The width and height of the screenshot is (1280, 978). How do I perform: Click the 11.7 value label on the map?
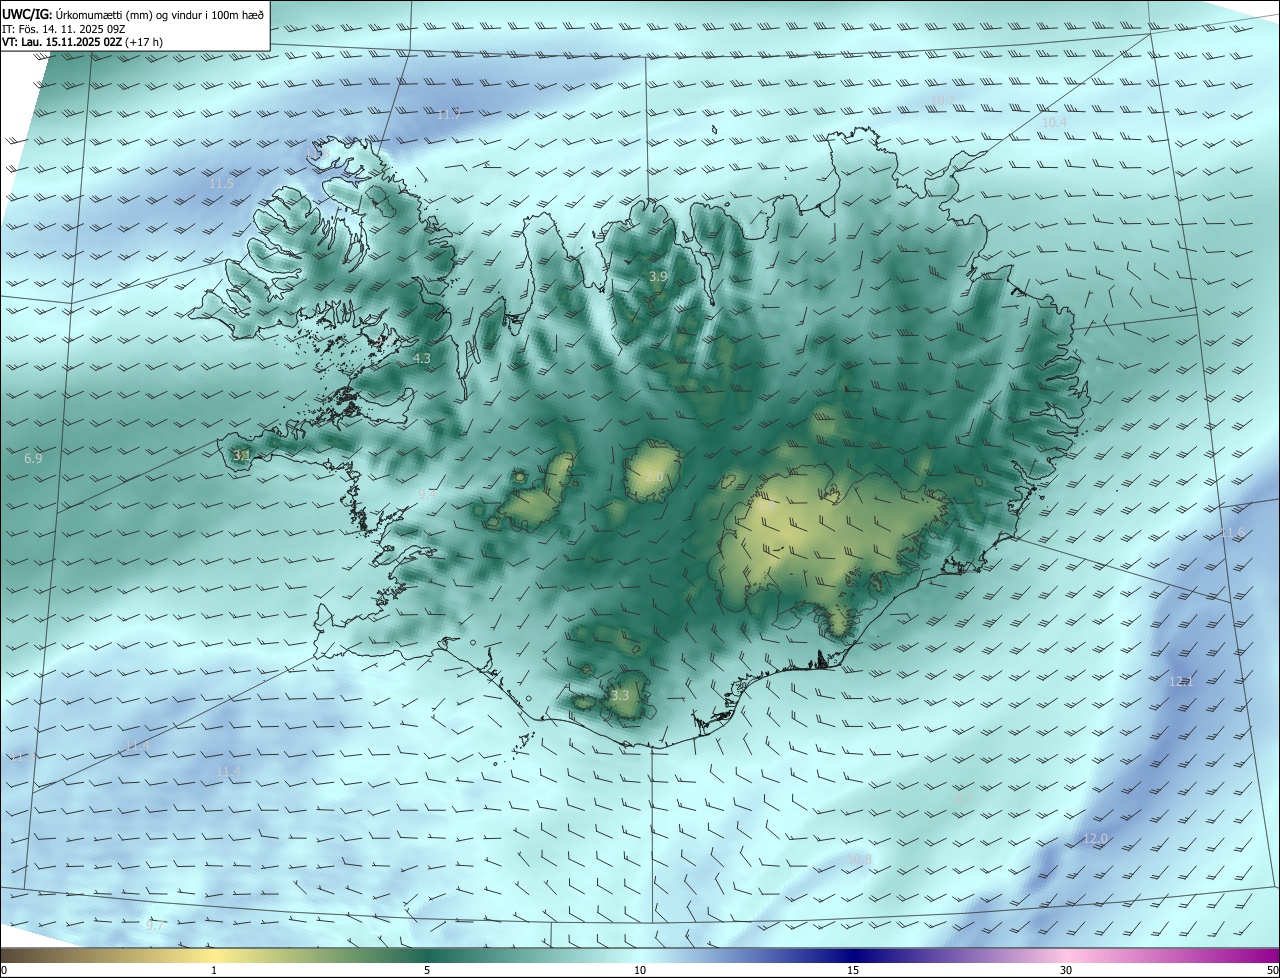[x=448, y=115]
